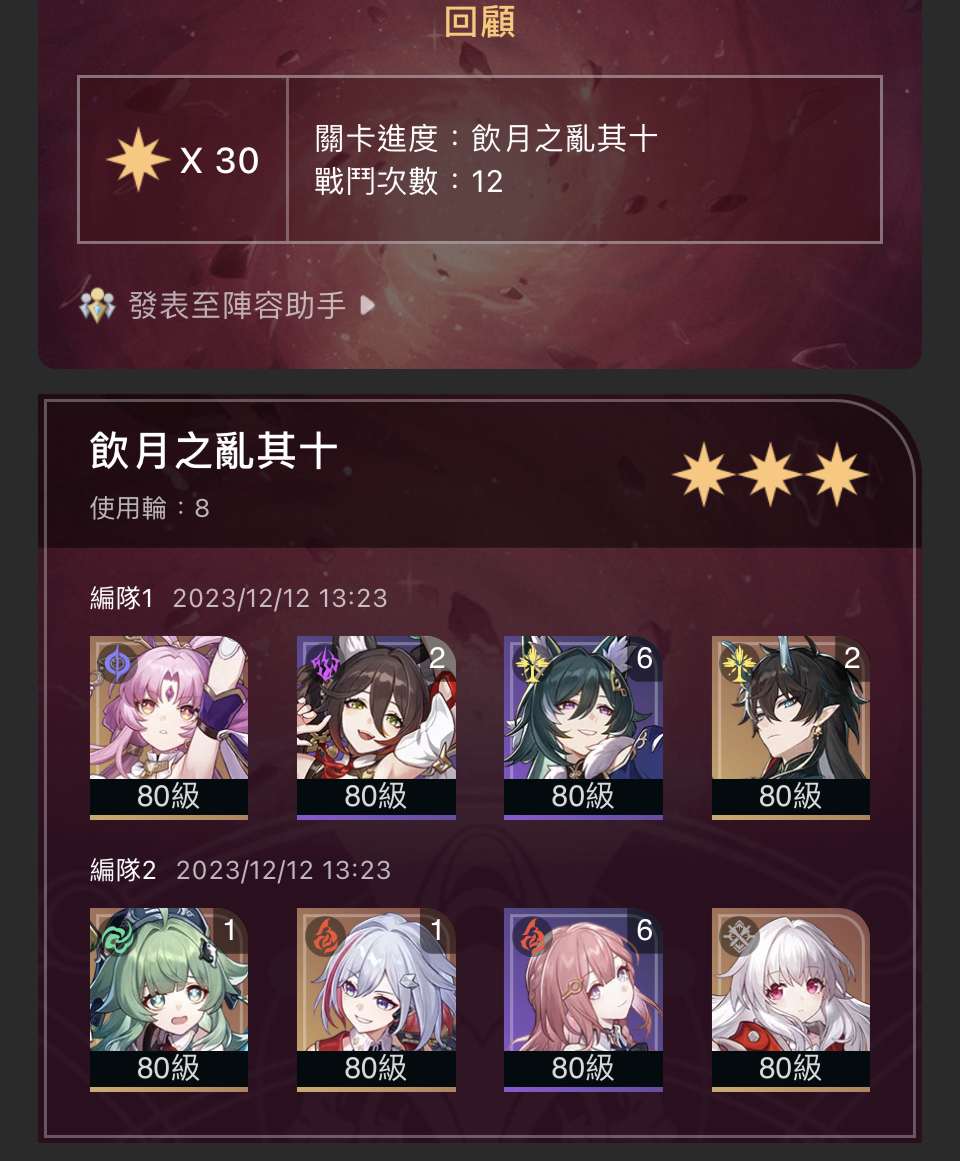Select white-haired red-eyed character in 編隊2

coord(791,1000)
